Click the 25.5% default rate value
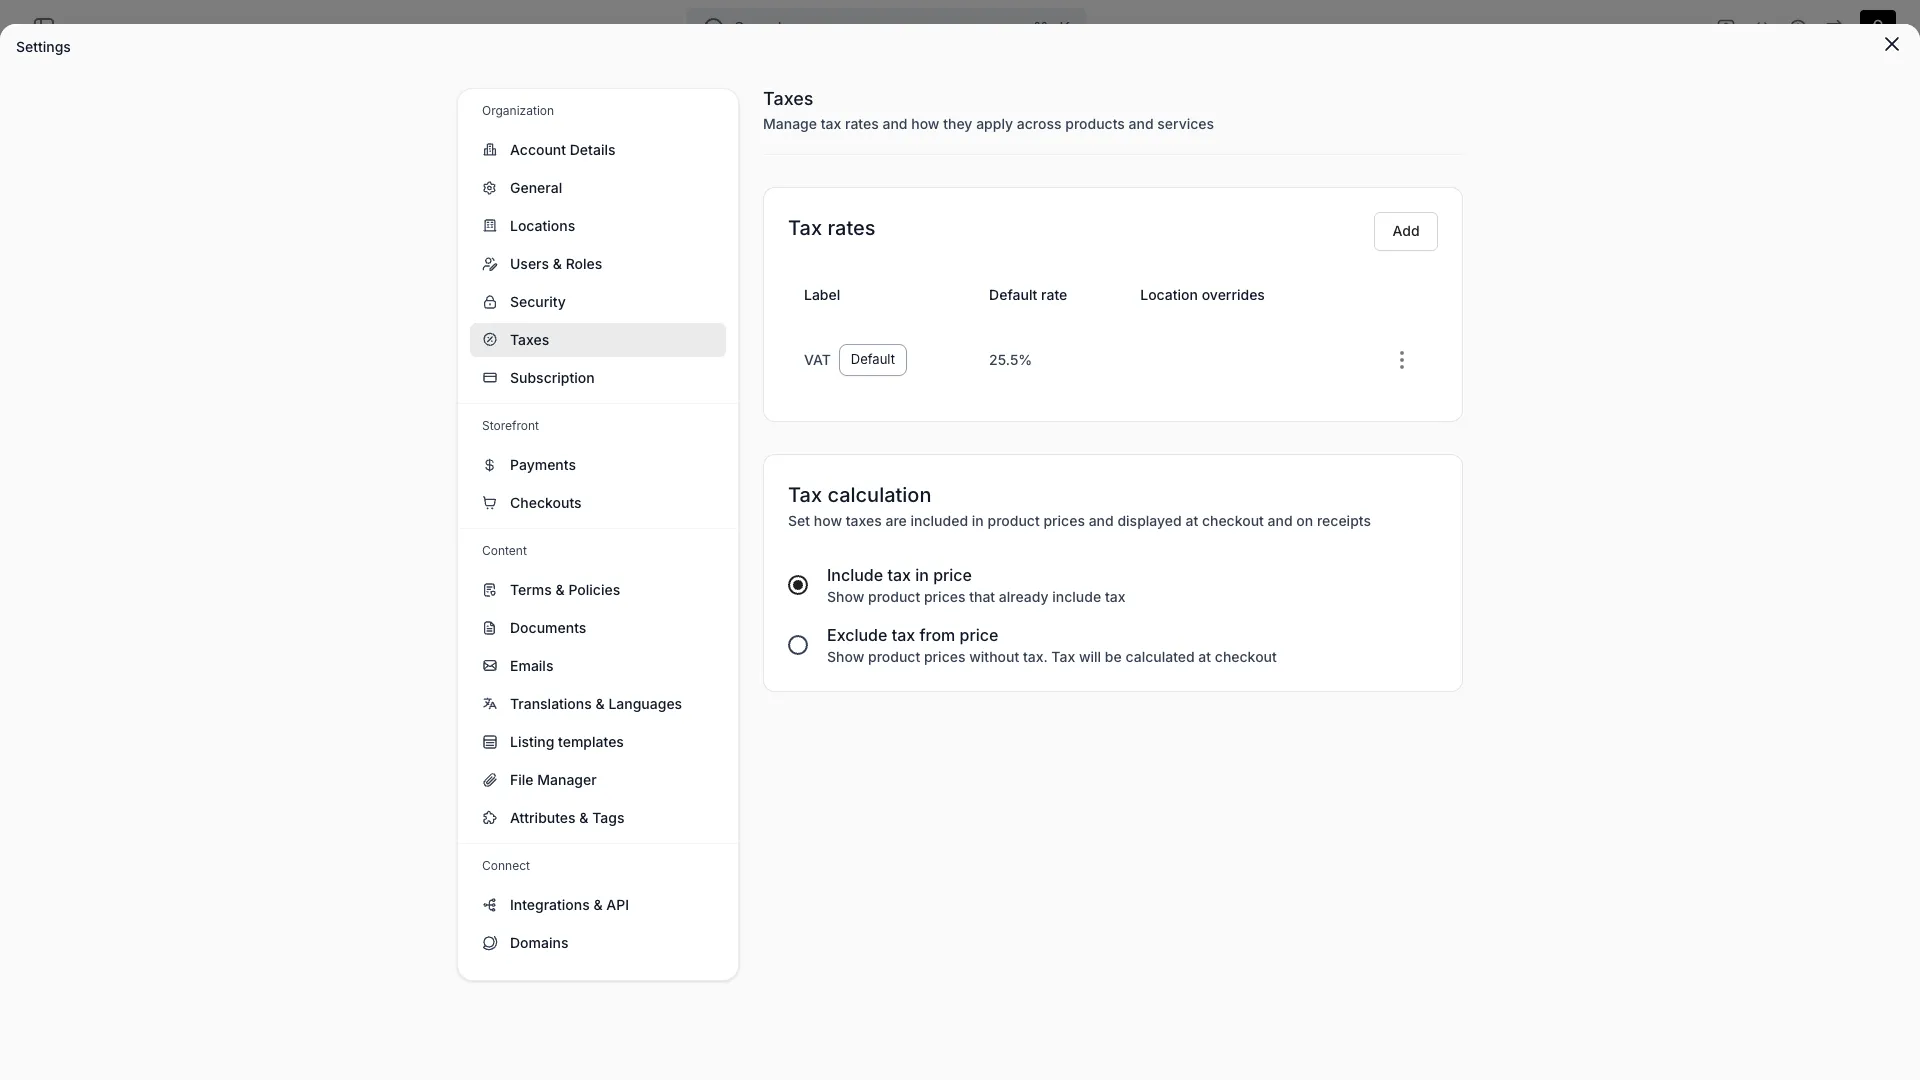This screenshot has height=1080, width=1920. pos(1010,360)
